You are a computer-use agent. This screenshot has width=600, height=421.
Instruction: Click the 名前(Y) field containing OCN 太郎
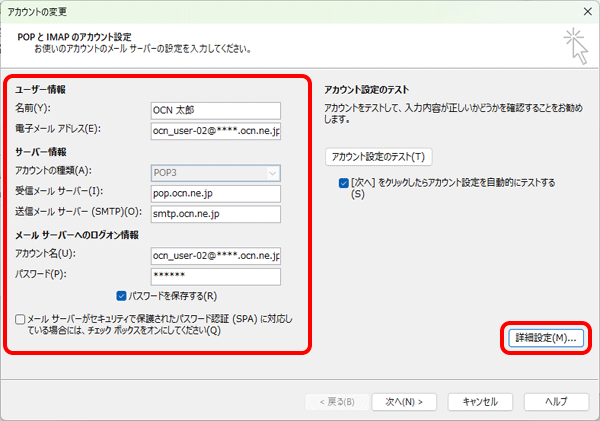click(x=215, y=108)
